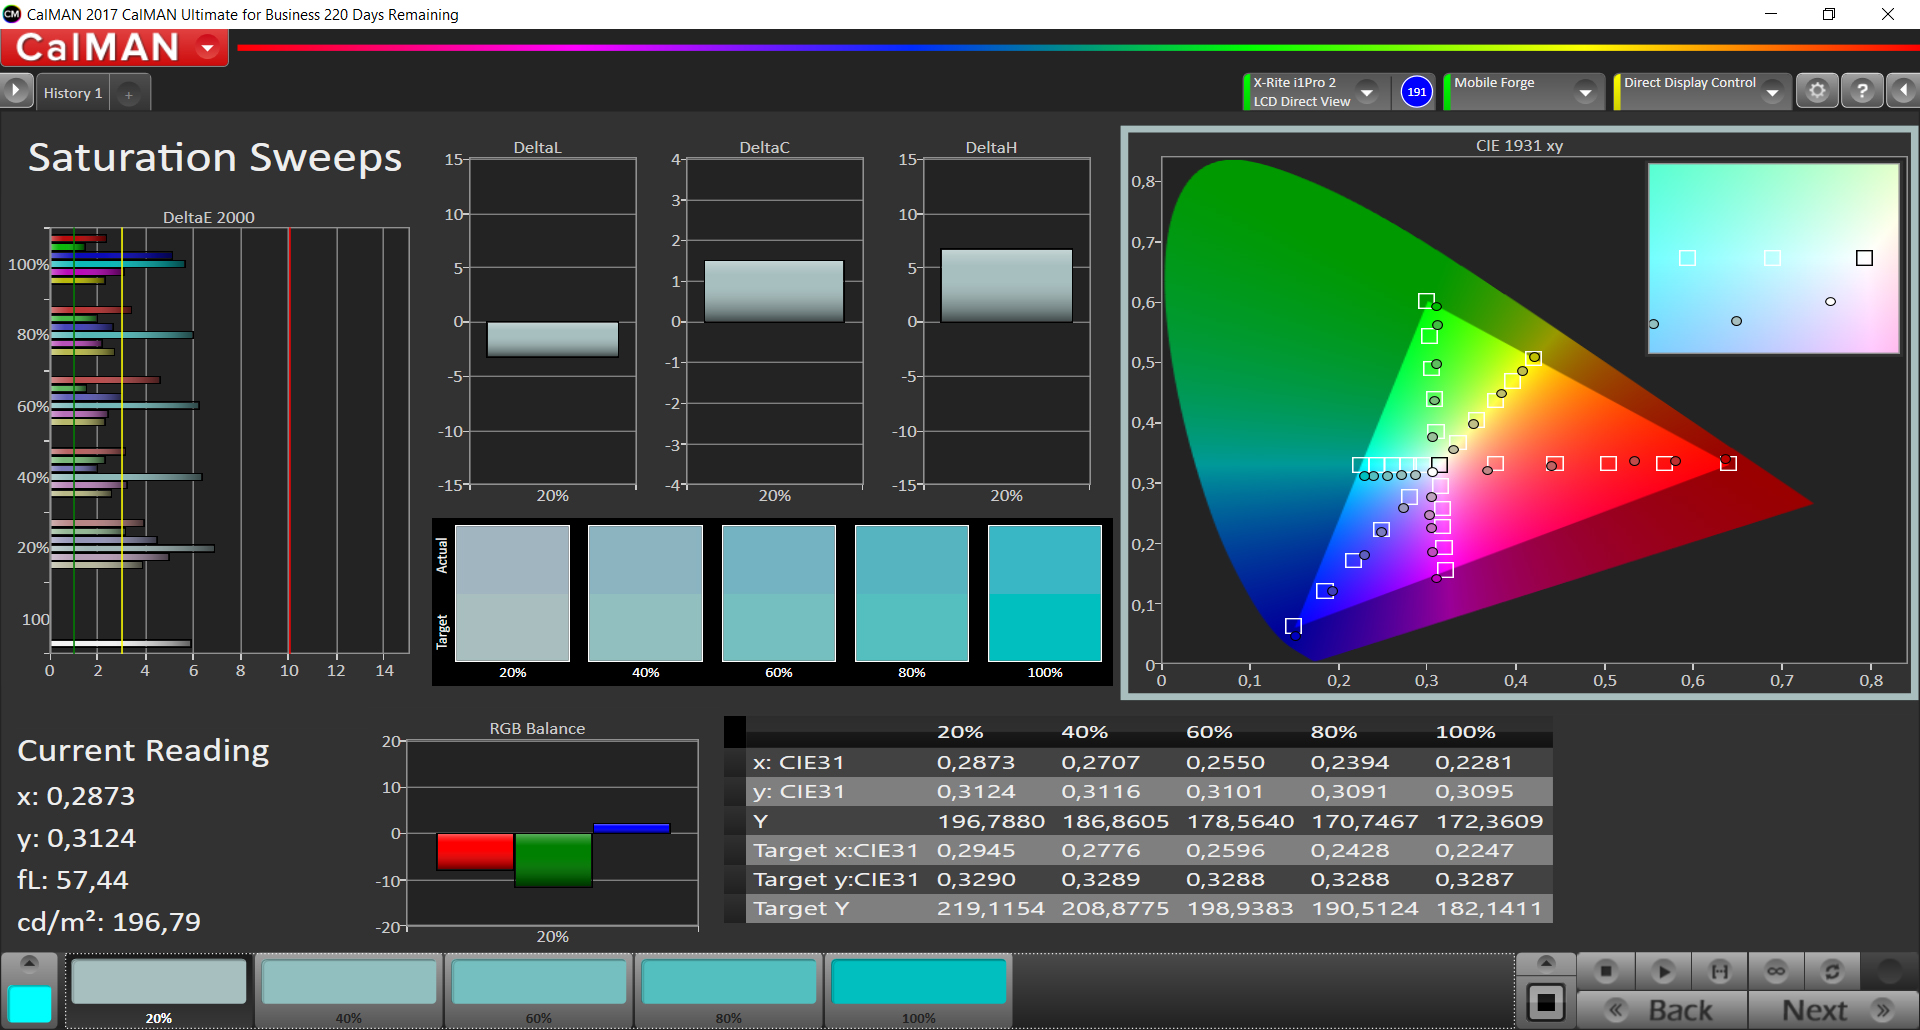Click the RGB Balance green bar
This screenshot has width=1920, height=1030.
[x=553, y=860]
